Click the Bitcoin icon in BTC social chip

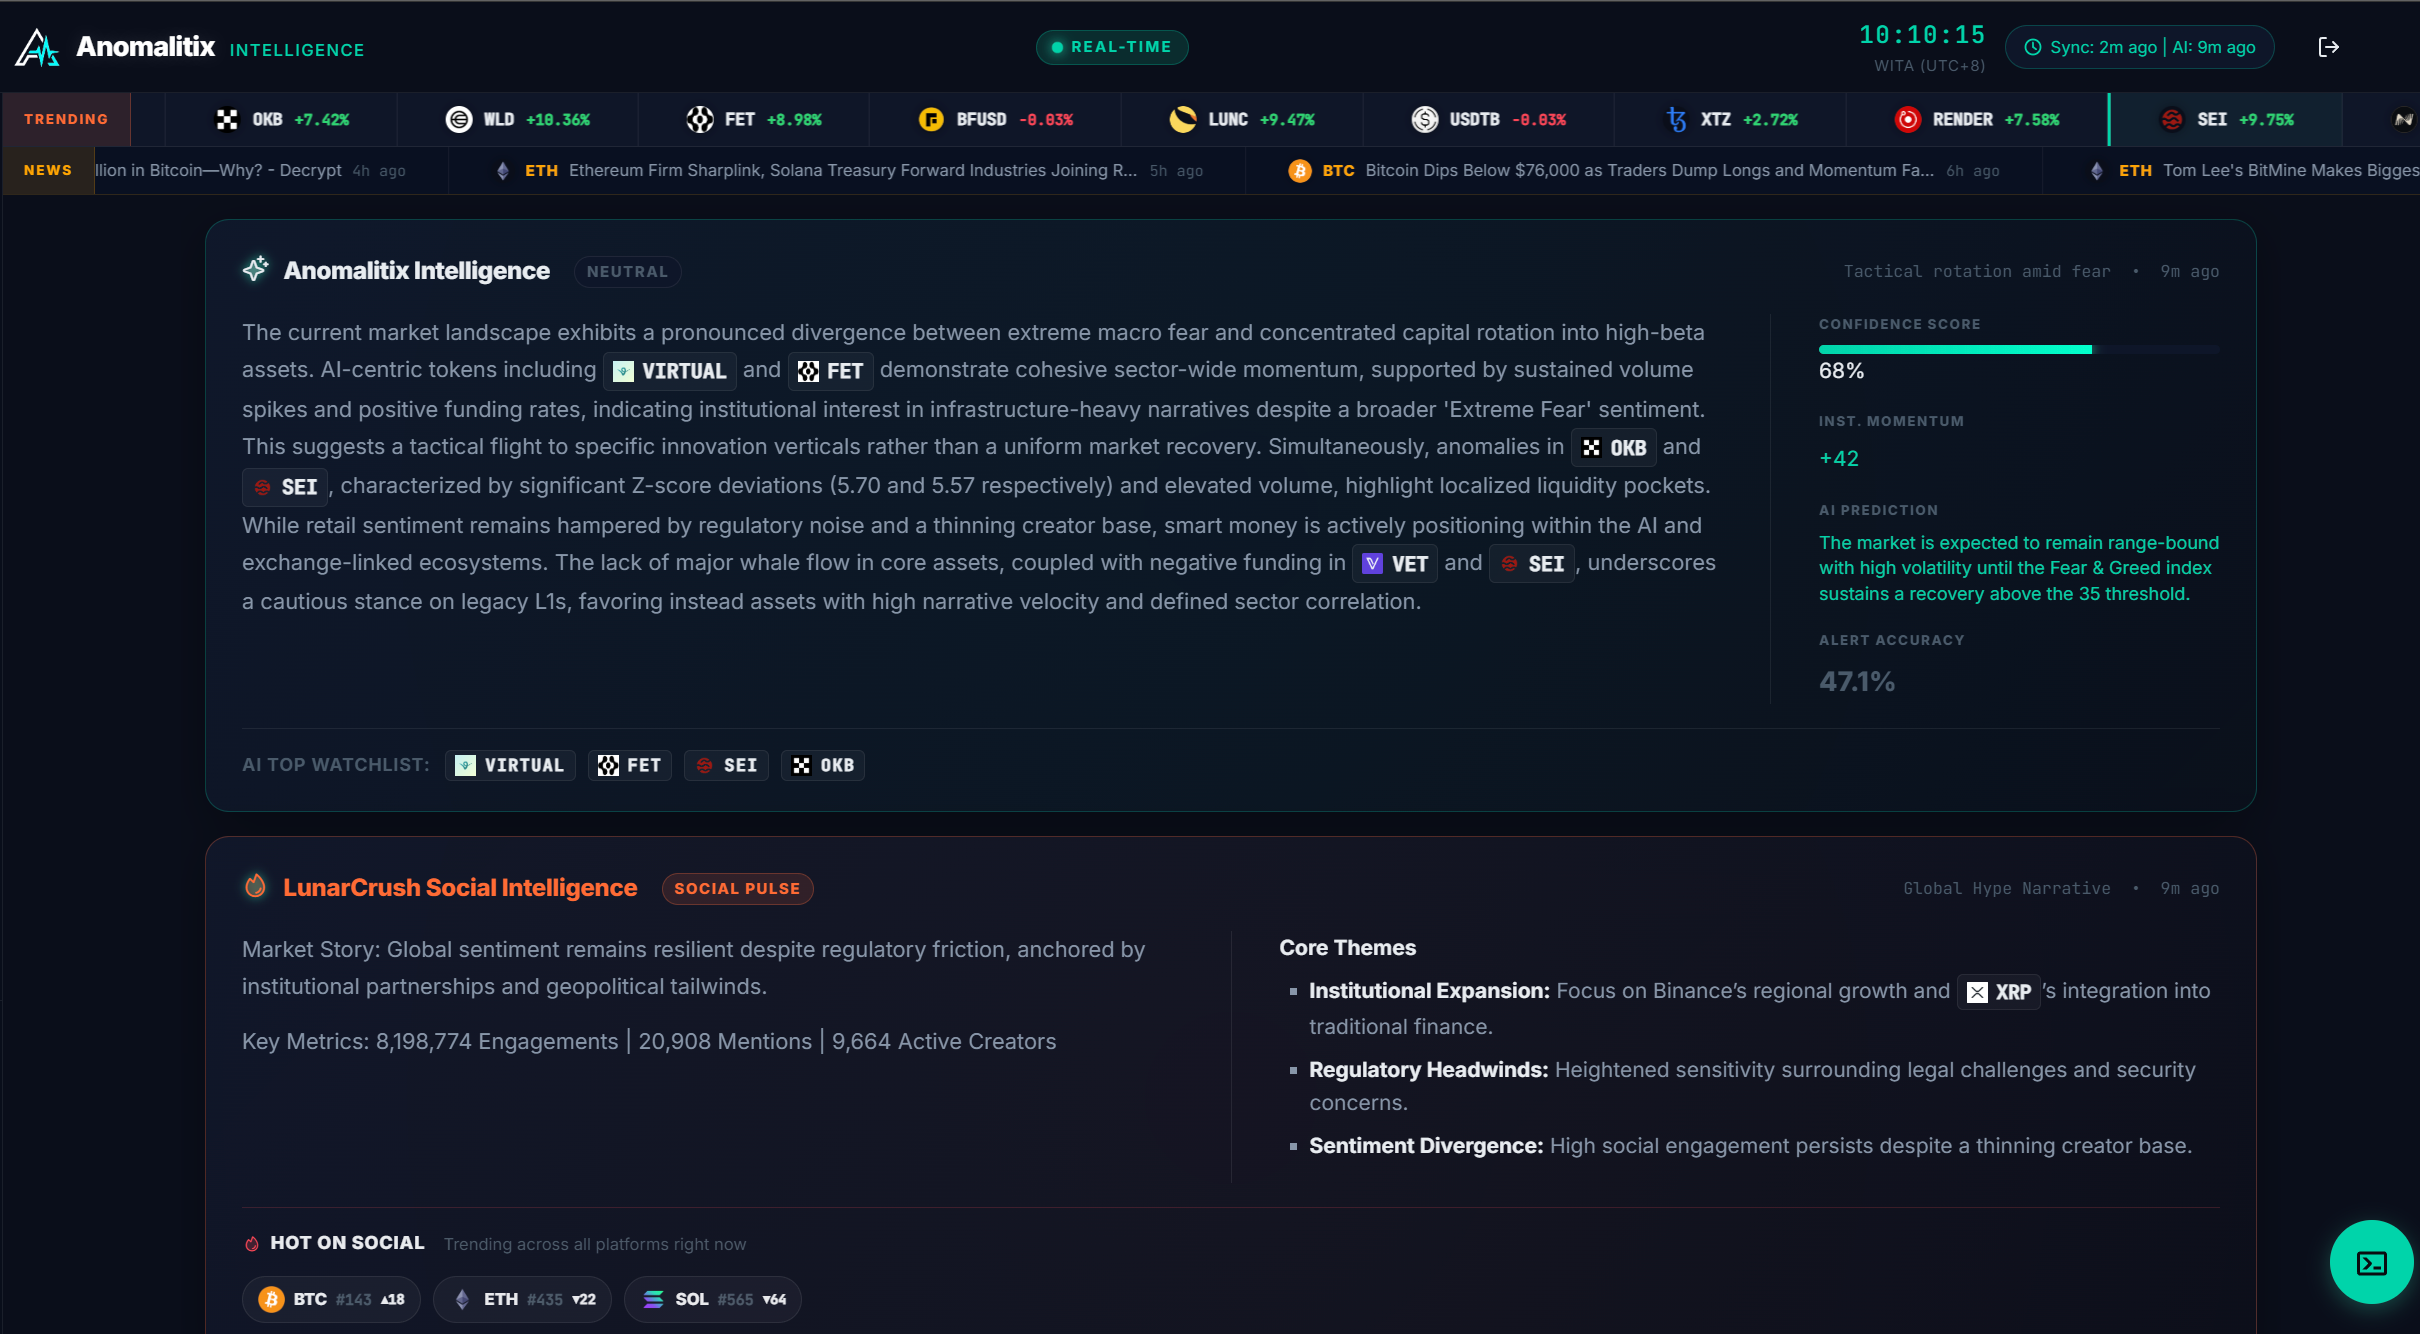pos(271,1299)
